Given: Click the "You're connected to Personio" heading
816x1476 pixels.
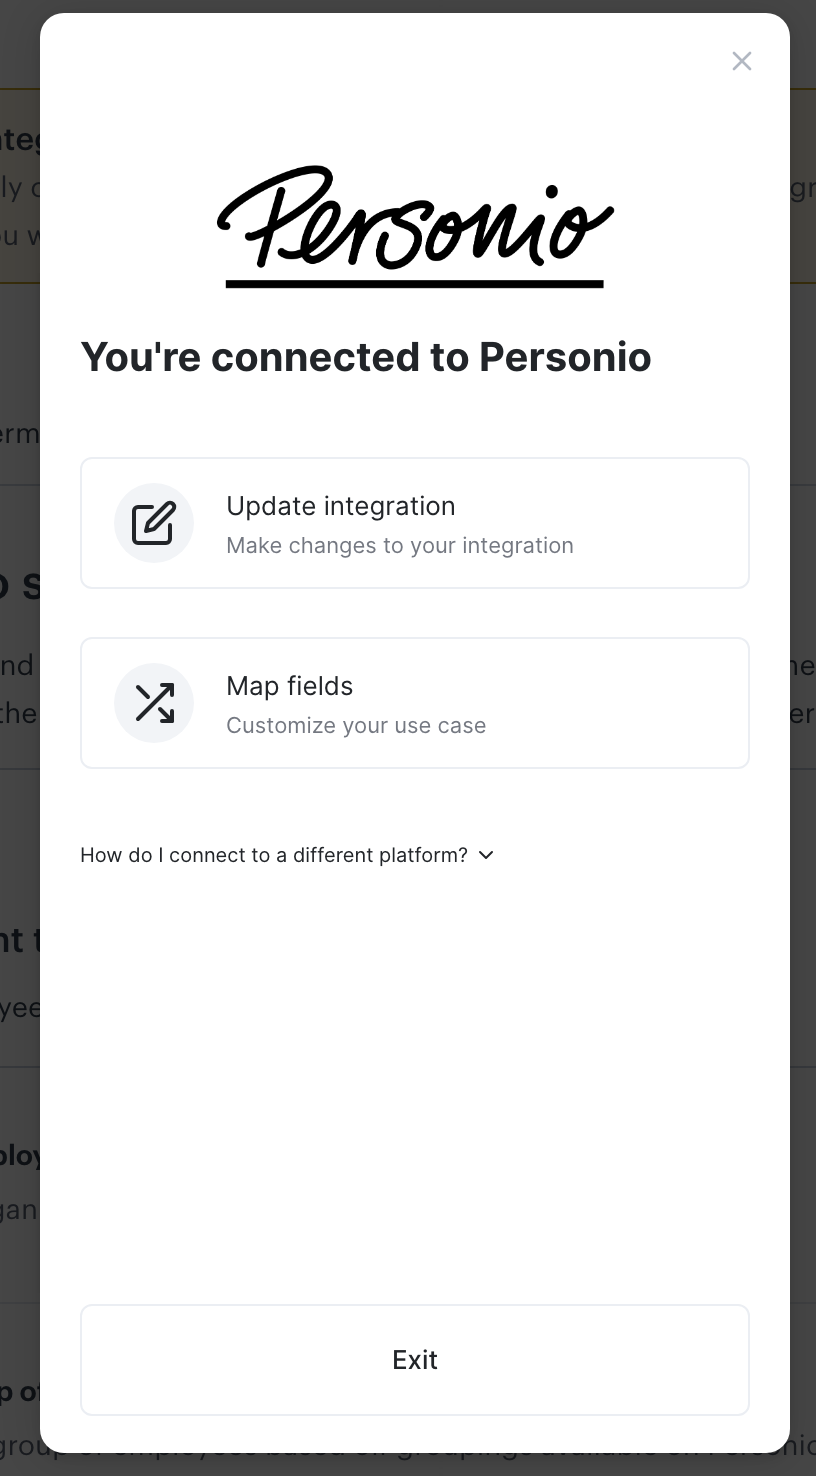Looking at the screenshot, I should pyautogui.click(x=366, y=357).
